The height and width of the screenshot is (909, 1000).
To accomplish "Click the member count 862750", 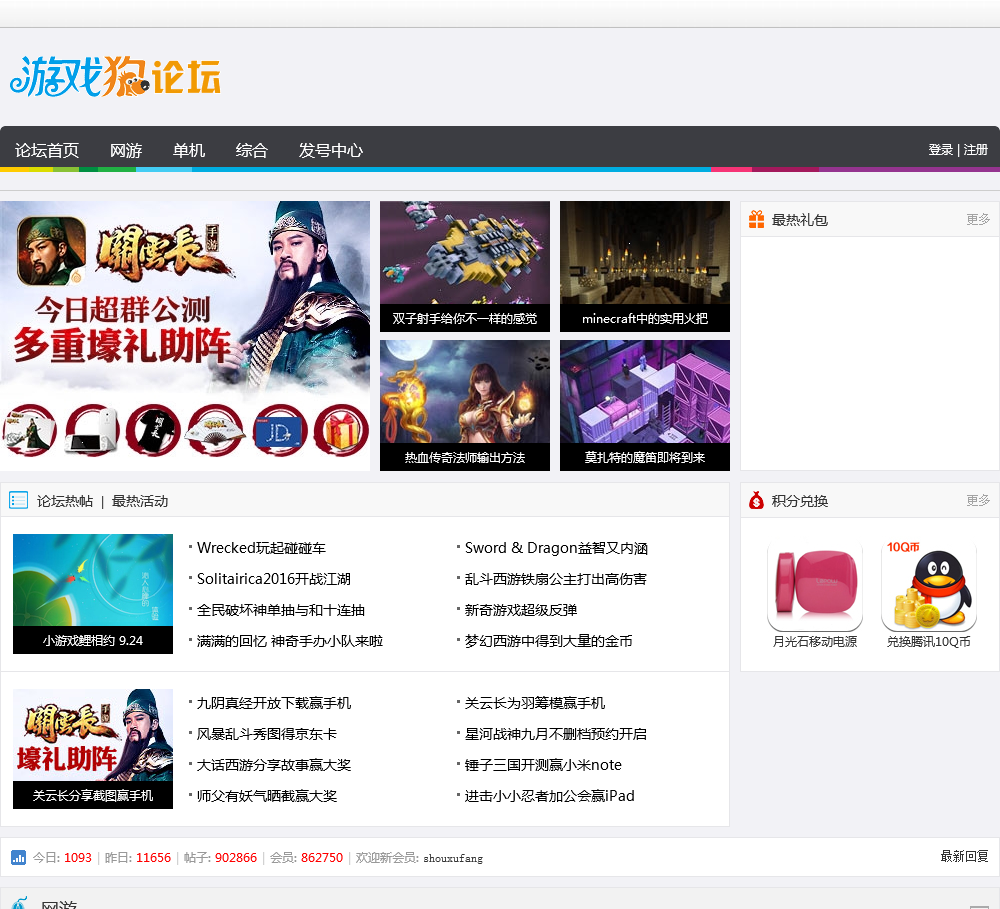I will pyautogui.click(x=322, y=857).
